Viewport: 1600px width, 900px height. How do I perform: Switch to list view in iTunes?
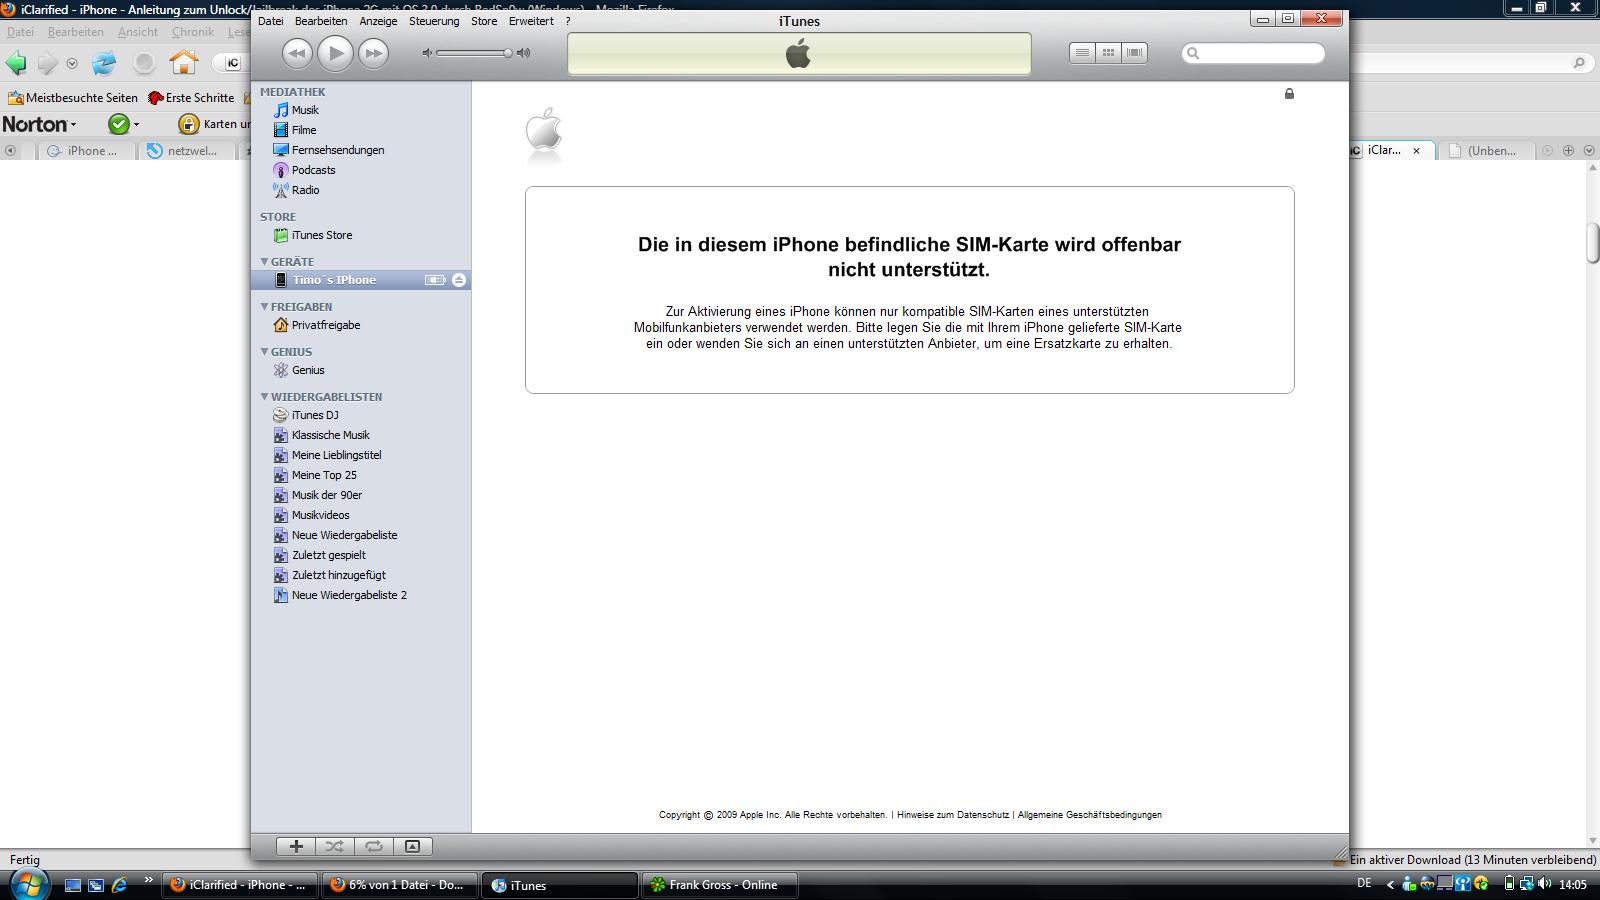1082,53
